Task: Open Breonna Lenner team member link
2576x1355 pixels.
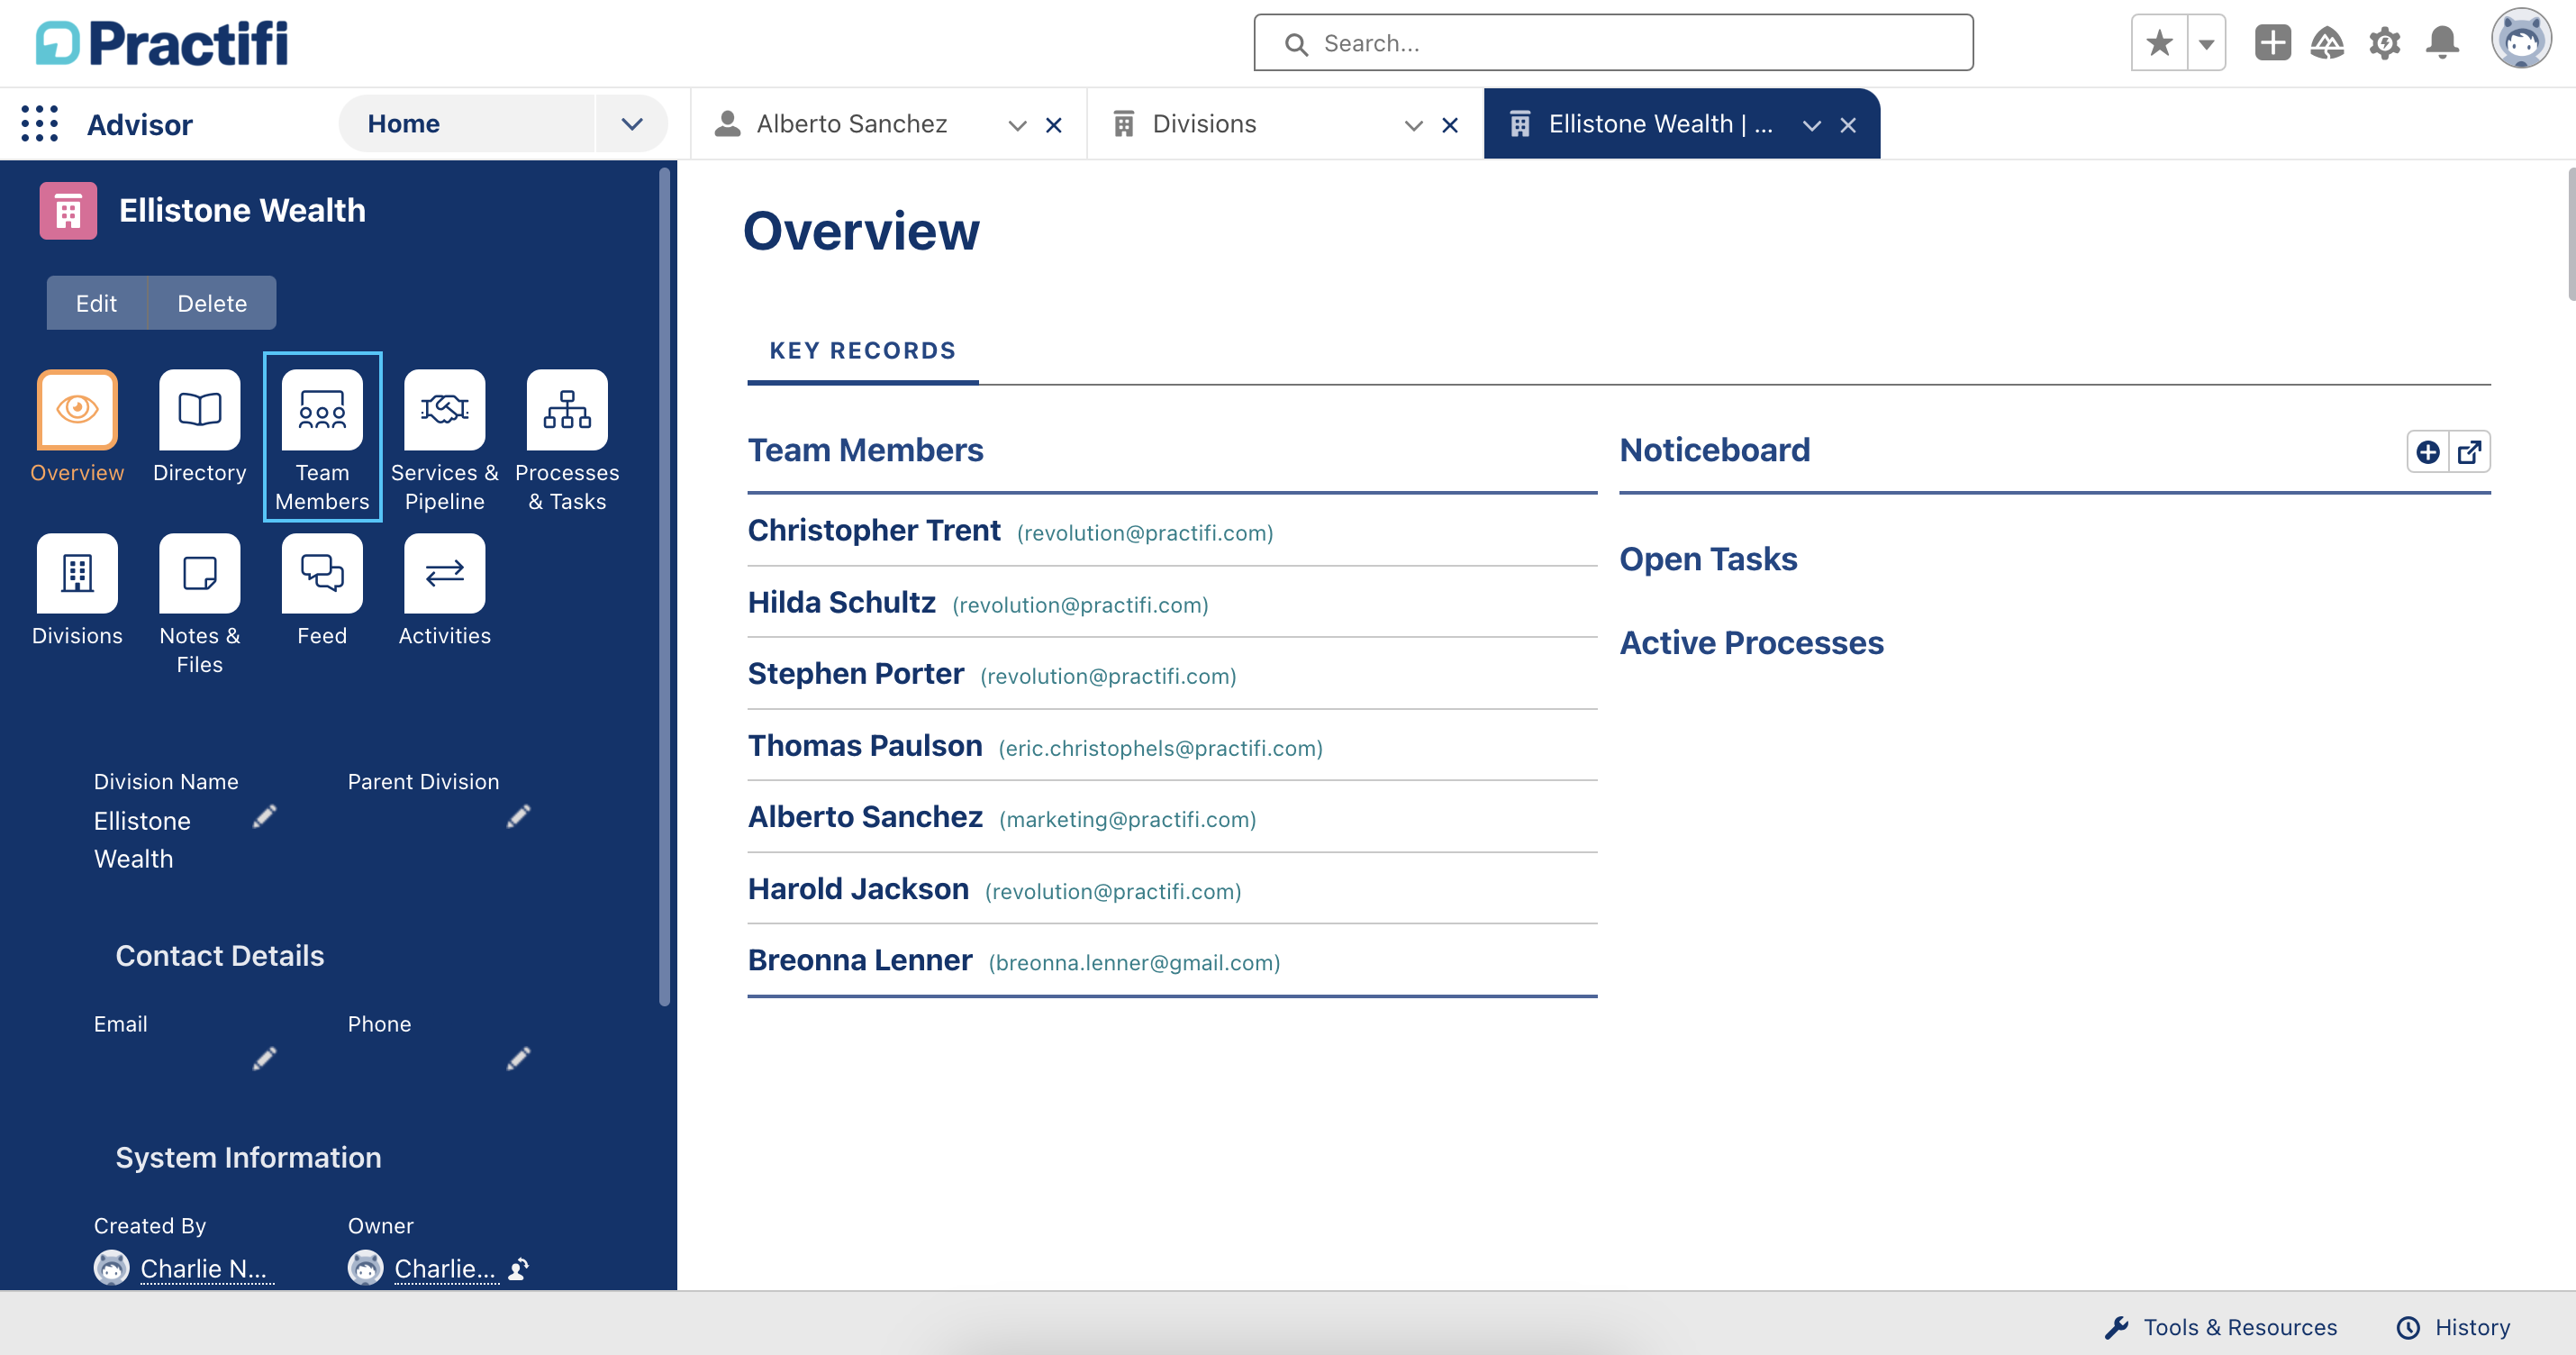Action: click(x=860, y=960)
